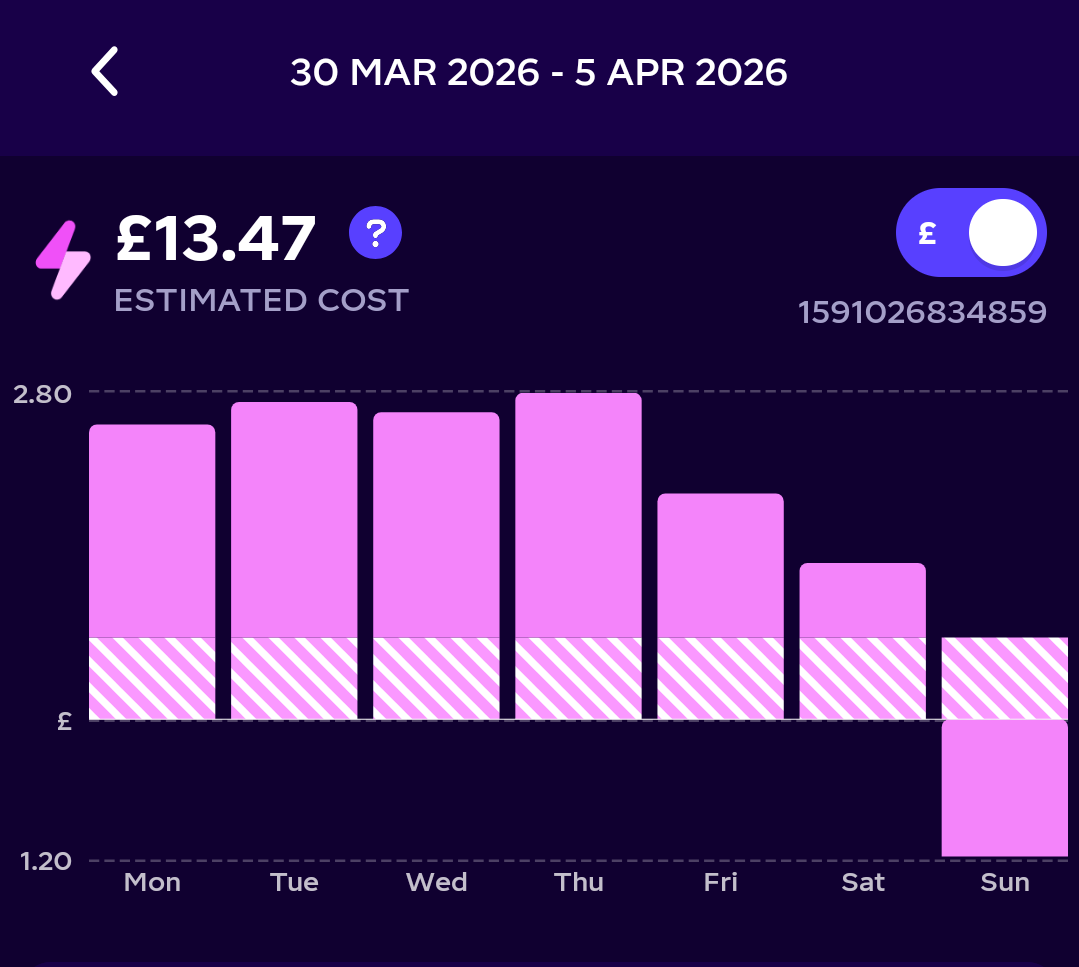The width and height of the screenshot is (1079, 967).
Task: Tap Monday's striped standing charge segment
Action: point(152,678)
